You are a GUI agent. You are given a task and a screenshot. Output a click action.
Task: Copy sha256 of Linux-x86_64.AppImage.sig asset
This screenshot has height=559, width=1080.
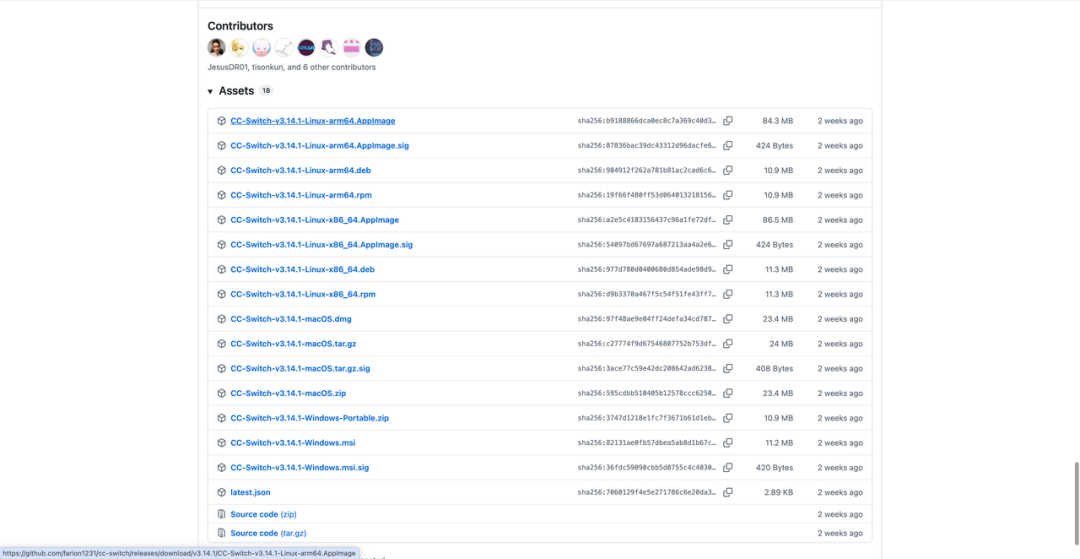pos(727,244)
